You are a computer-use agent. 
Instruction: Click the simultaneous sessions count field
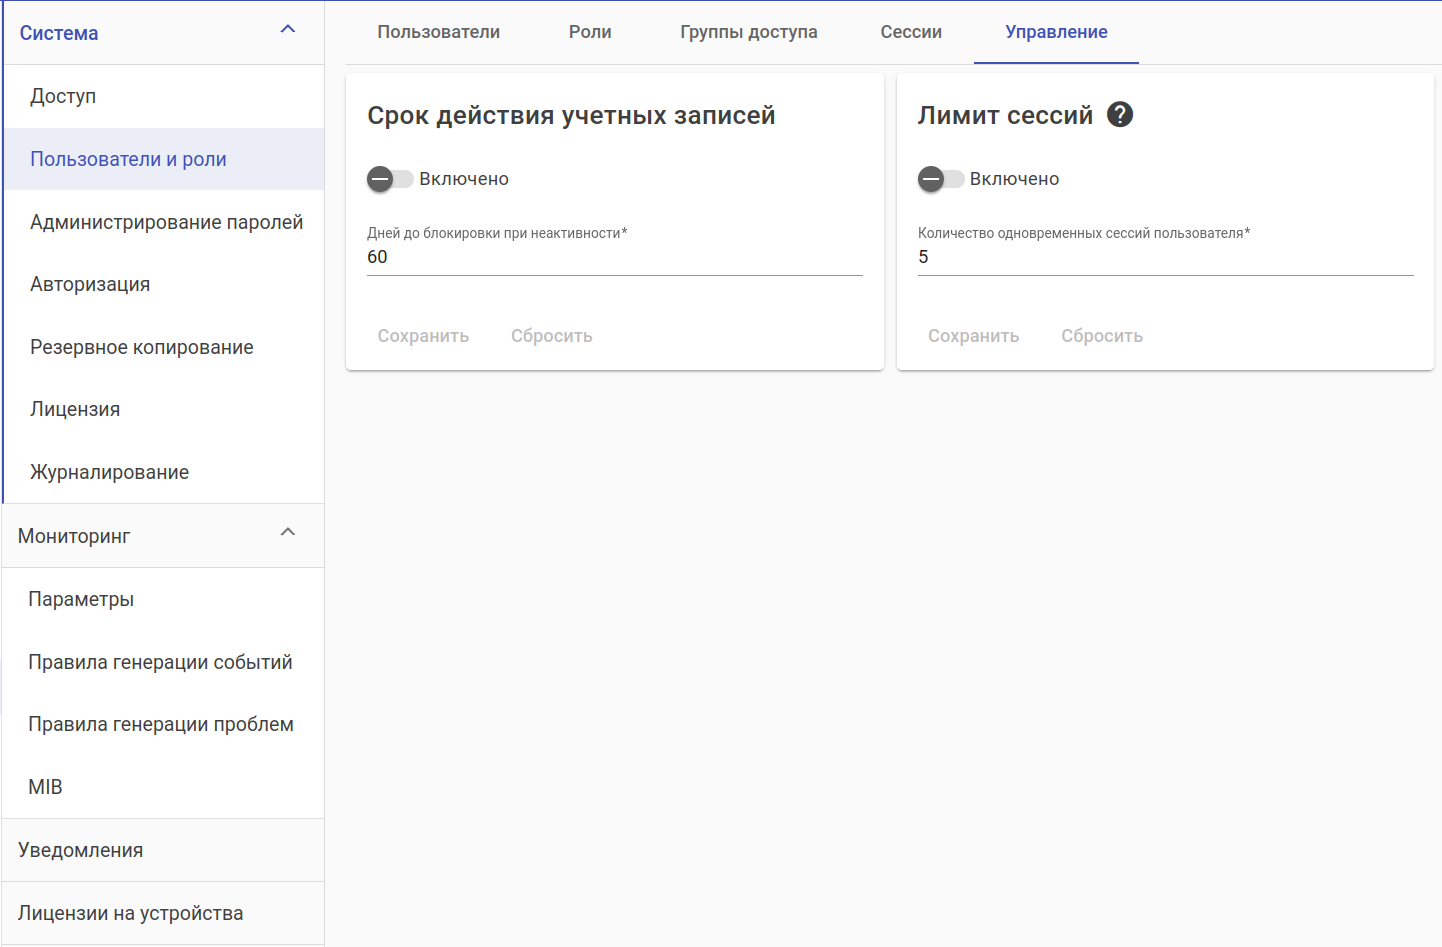1165,257
